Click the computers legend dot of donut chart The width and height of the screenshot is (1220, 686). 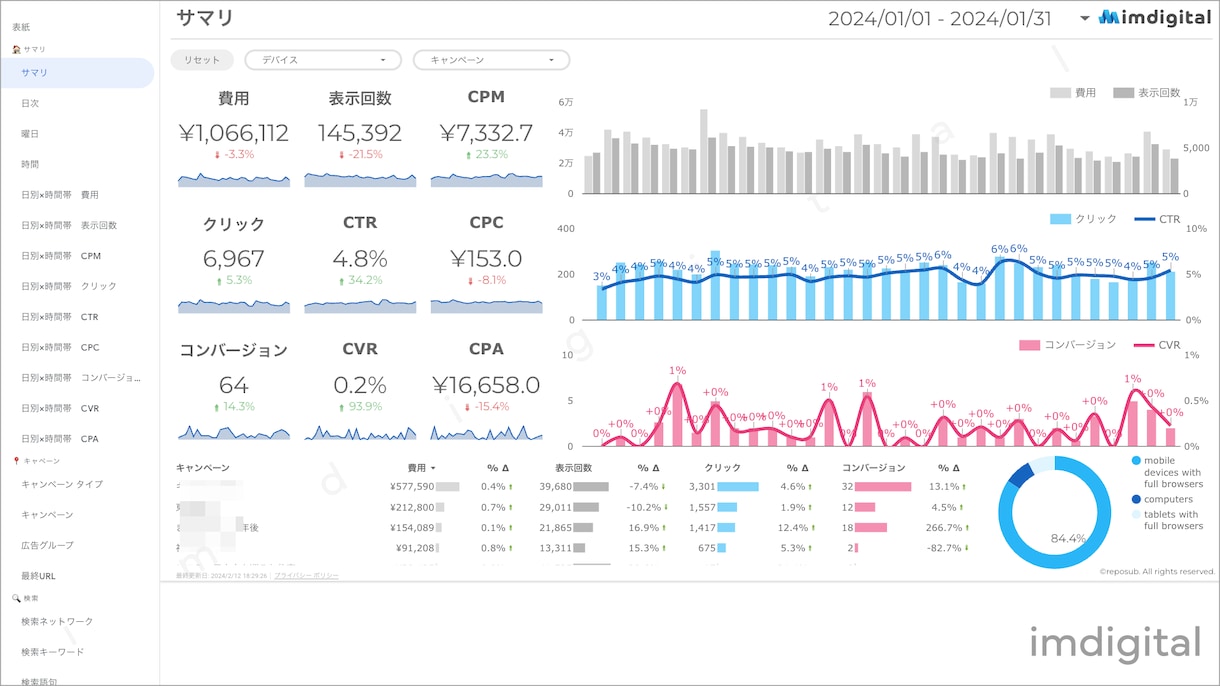(1137, 499)
